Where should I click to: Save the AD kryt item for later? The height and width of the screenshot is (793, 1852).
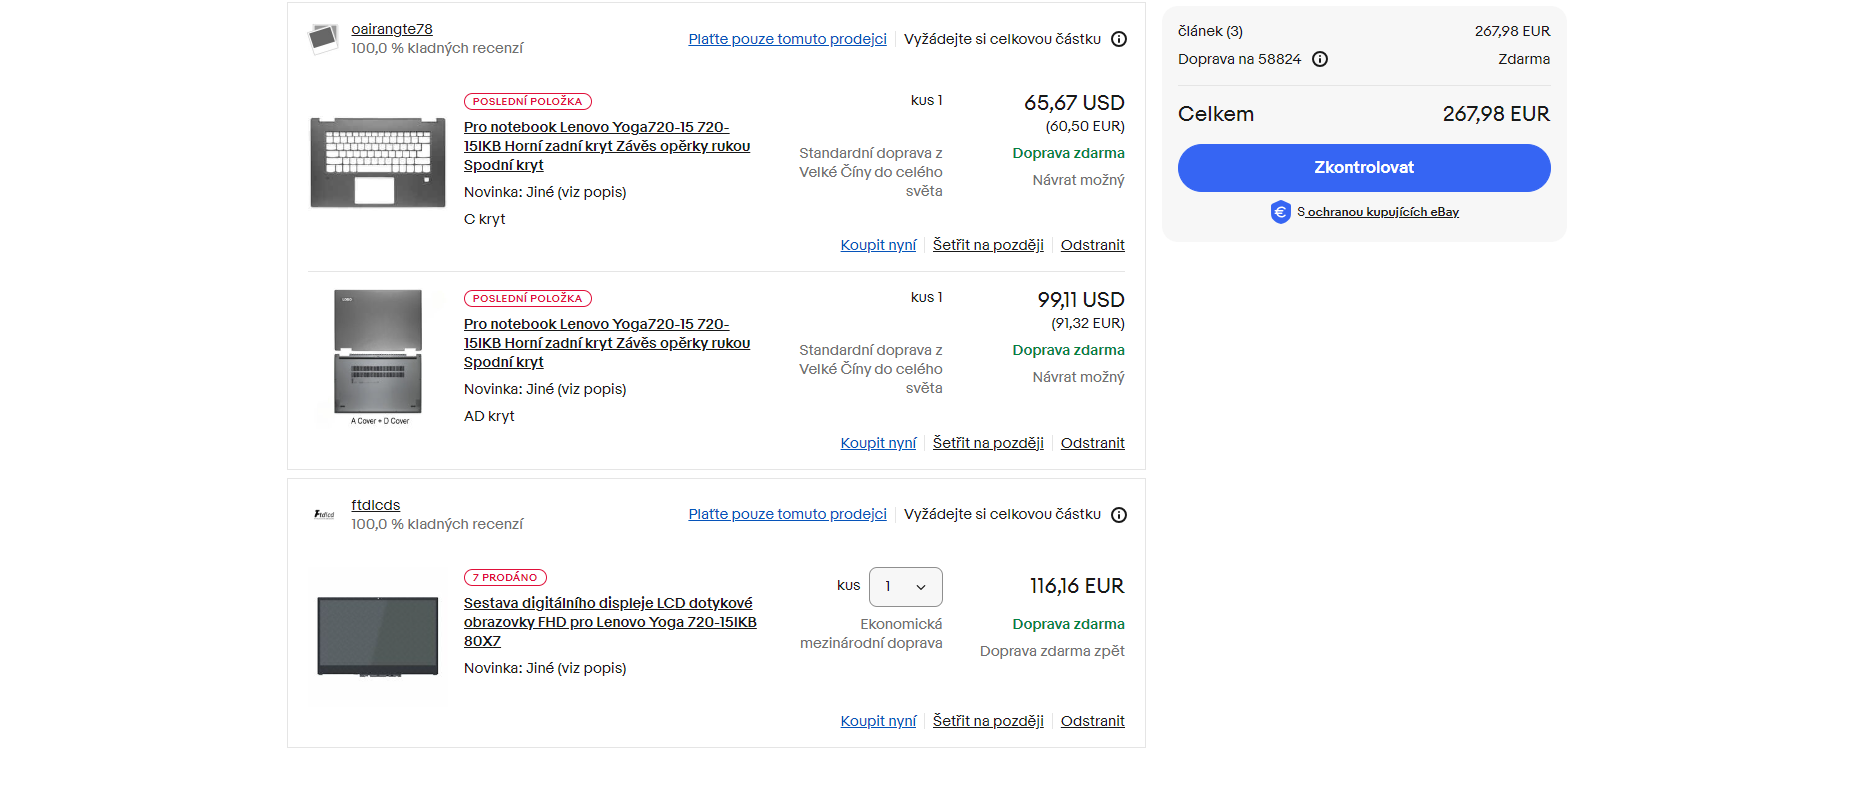pos(988,443)
